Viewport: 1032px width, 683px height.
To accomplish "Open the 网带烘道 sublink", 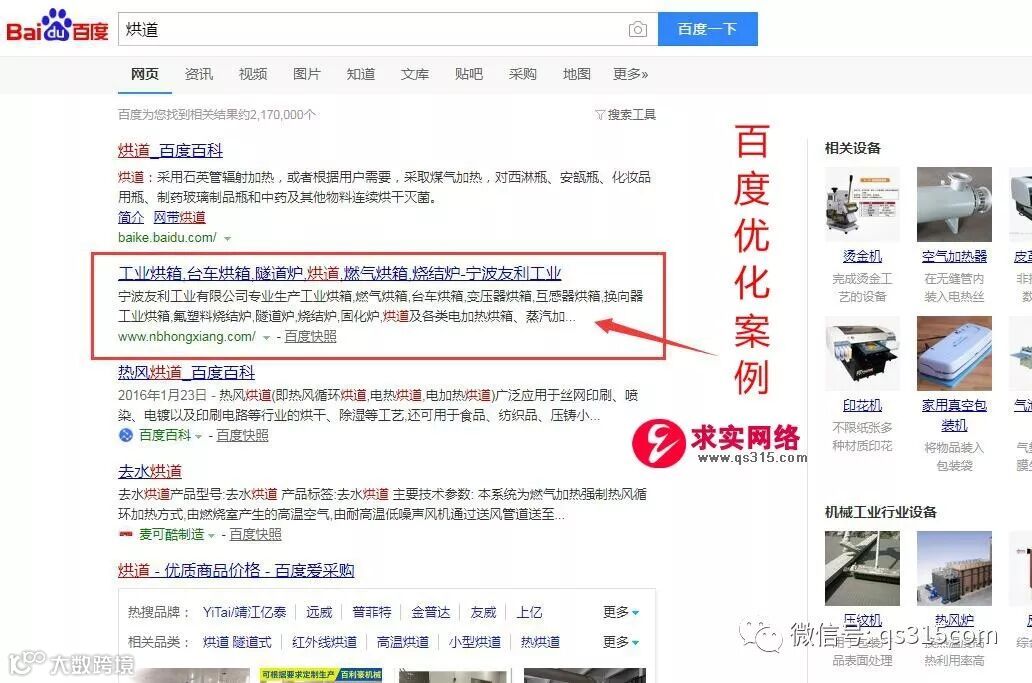I will click(x=180, y=217).
